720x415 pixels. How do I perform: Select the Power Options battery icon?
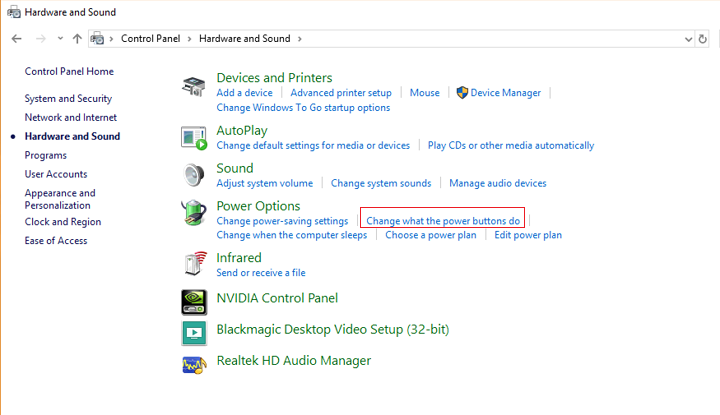coord(193,214)
